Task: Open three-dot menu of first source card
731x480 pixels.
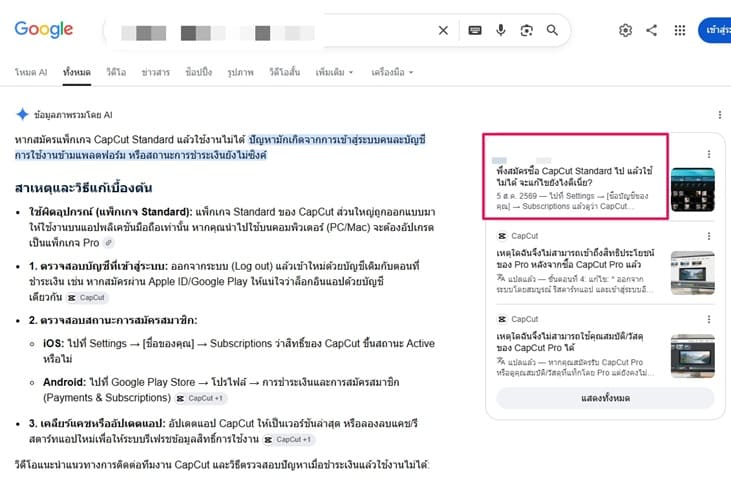Action: [x=709, y=154]
